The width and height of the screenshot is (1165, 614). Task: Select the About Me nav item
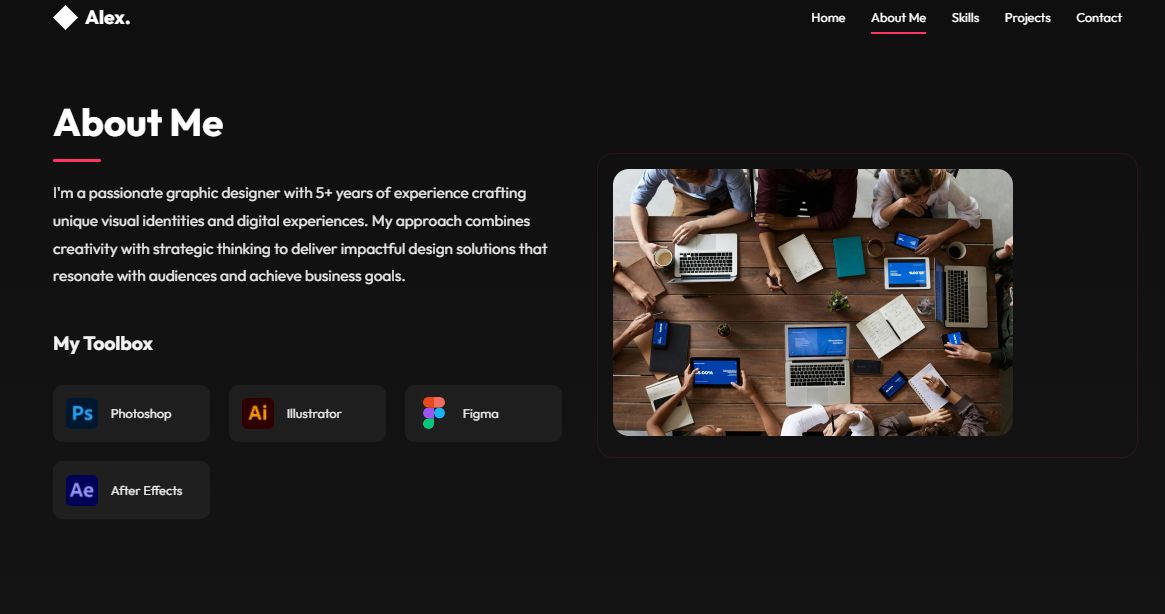(898, 18)
